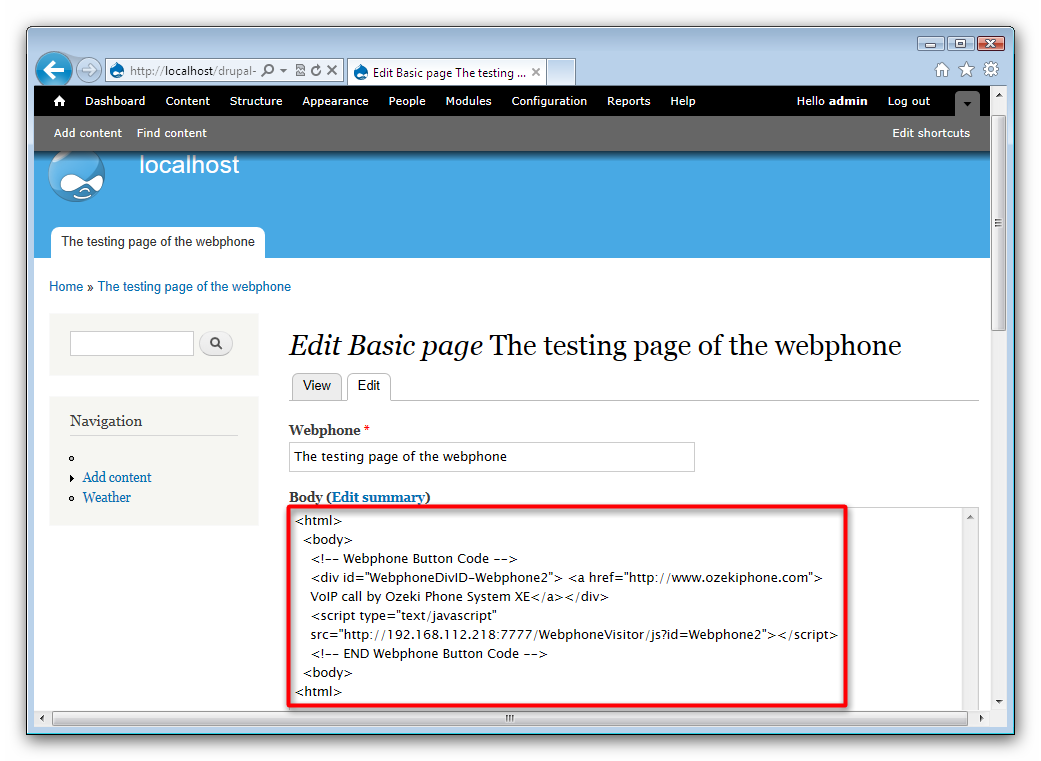Click the sidebar search text box
Viewport: 1041px width, 761px height.
point(131,344)
